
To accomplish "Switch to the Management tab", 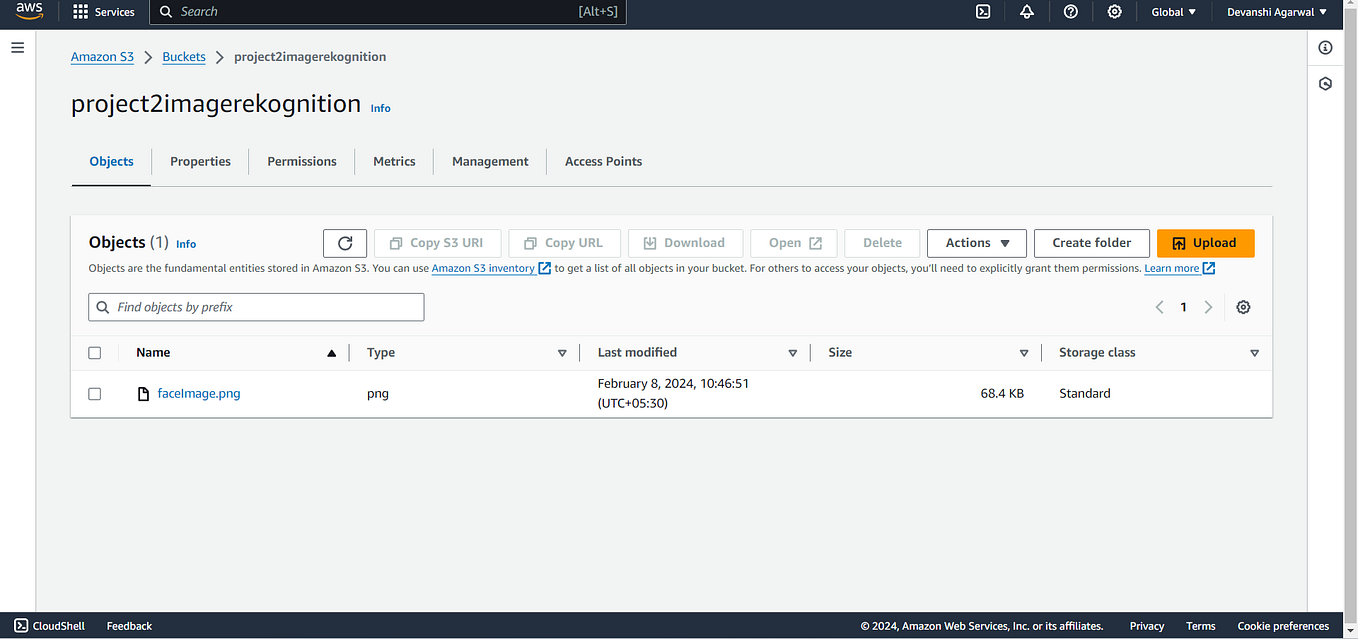I will [x=490, y=162].
